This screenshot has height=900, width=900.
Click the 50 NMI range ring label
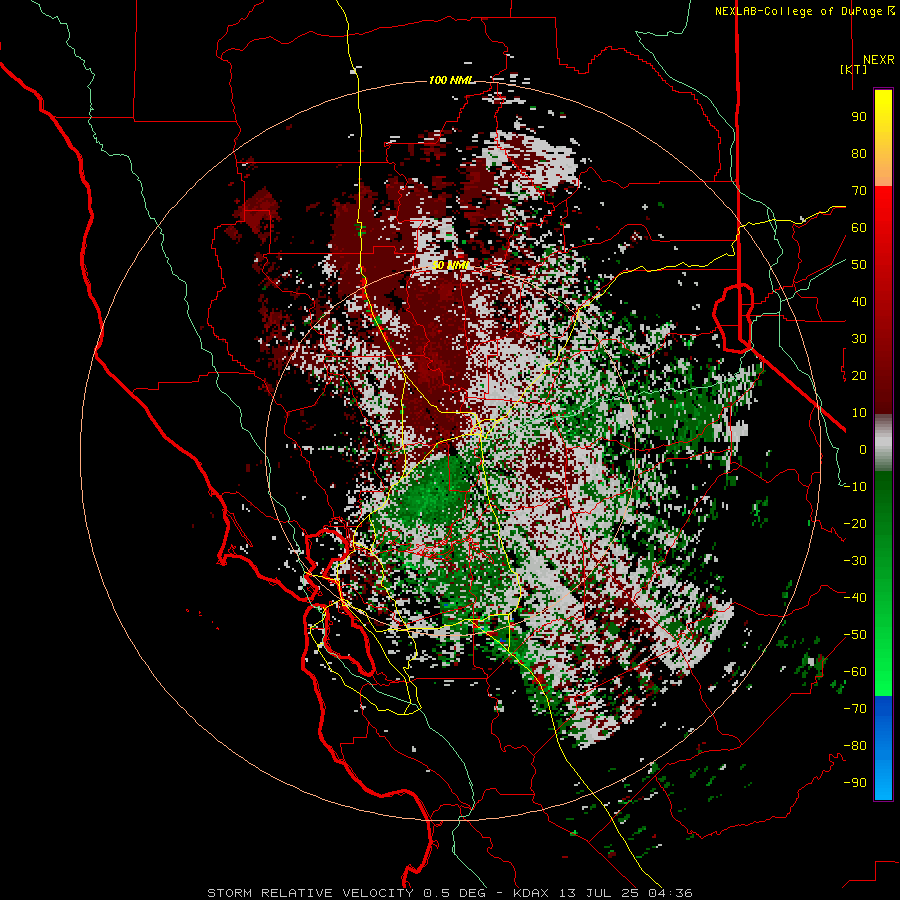pos(451,265)
